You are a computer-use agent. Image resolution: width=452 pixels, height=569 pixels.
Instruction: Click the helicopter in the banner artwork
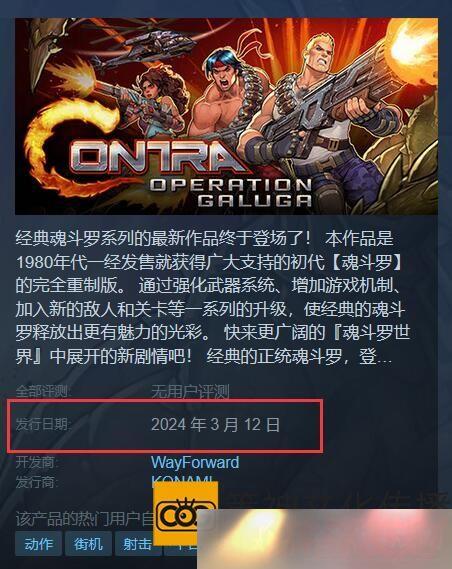145,48
